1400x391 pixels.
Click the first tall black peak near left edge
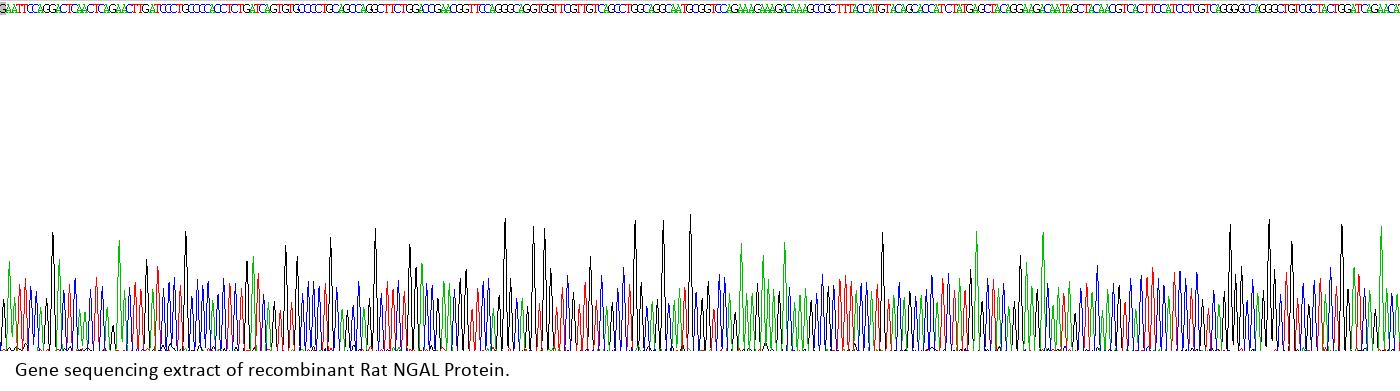[x=52, y=290]
